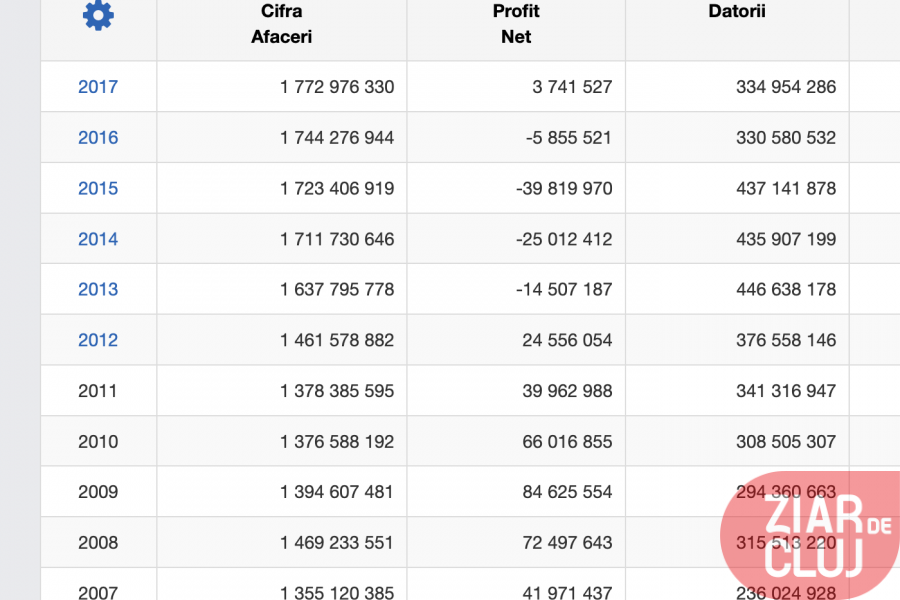Screen dimensions: 900x600
Task: Select the profit value 3 741 527
Action: [x=572, y=87]
